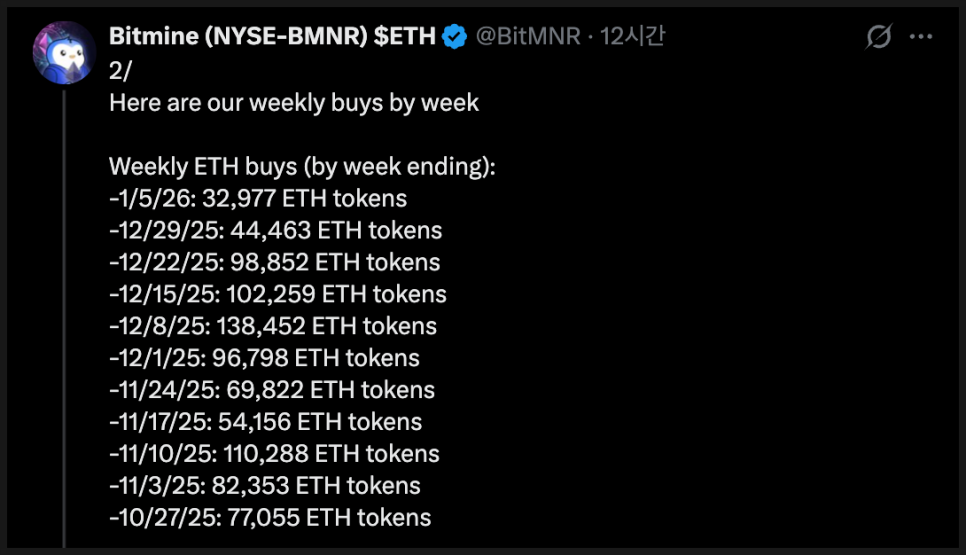Click the Grok explain-post icon
Image resolution: width=966 pixels, height=555 pixels.
(x=878, y=38)
